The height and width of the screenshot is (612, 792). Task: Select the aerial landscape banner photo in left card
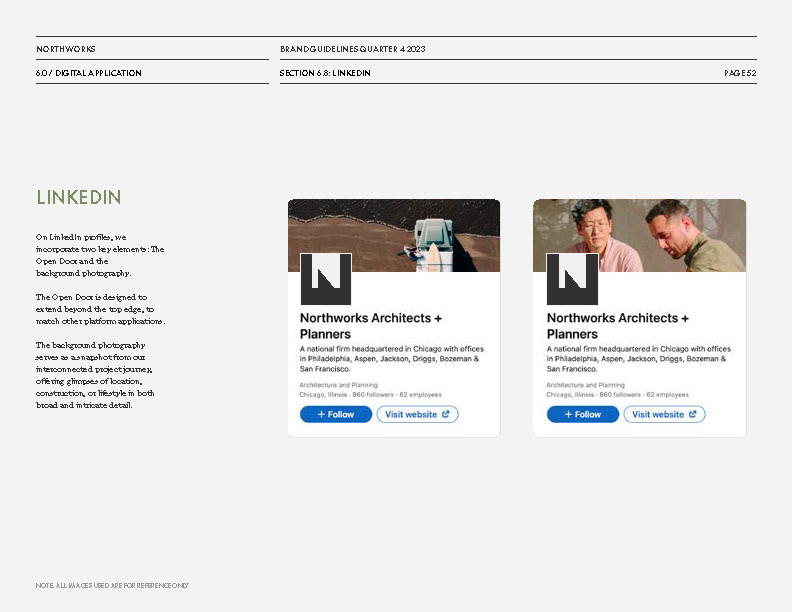coord(394,235)
